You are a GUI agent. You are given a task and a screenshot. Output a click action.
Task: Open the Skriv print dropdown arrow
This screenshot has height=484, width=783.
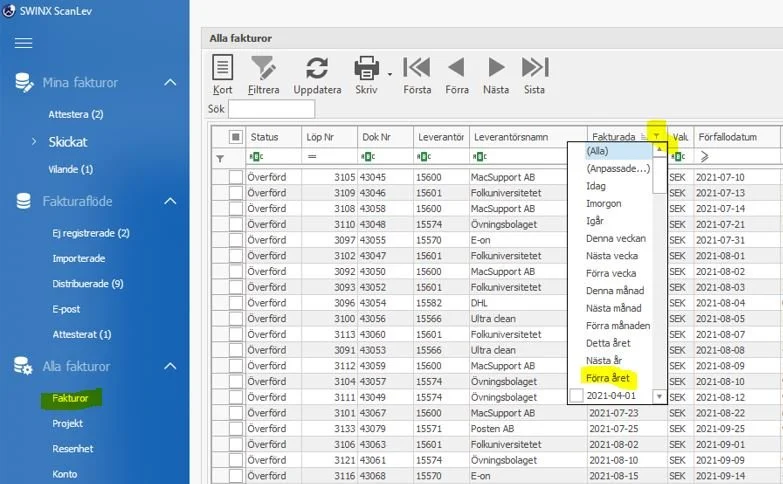coord(390,74)
